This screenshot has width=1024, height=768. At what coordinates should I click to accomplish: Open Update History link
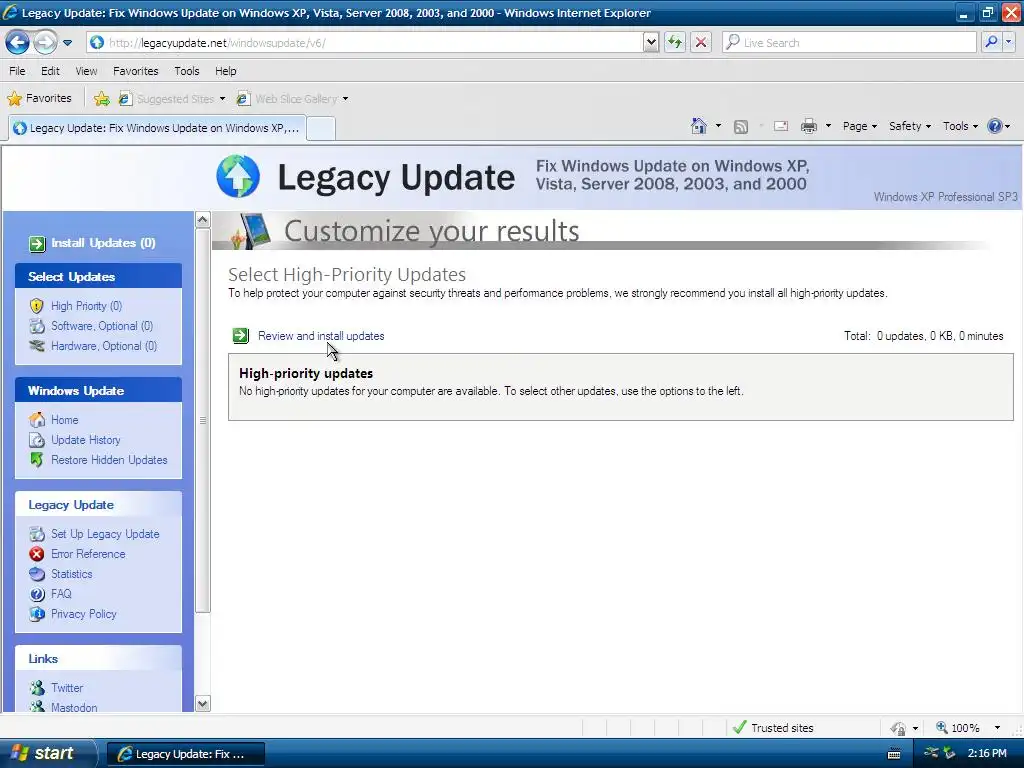[86, 440]
